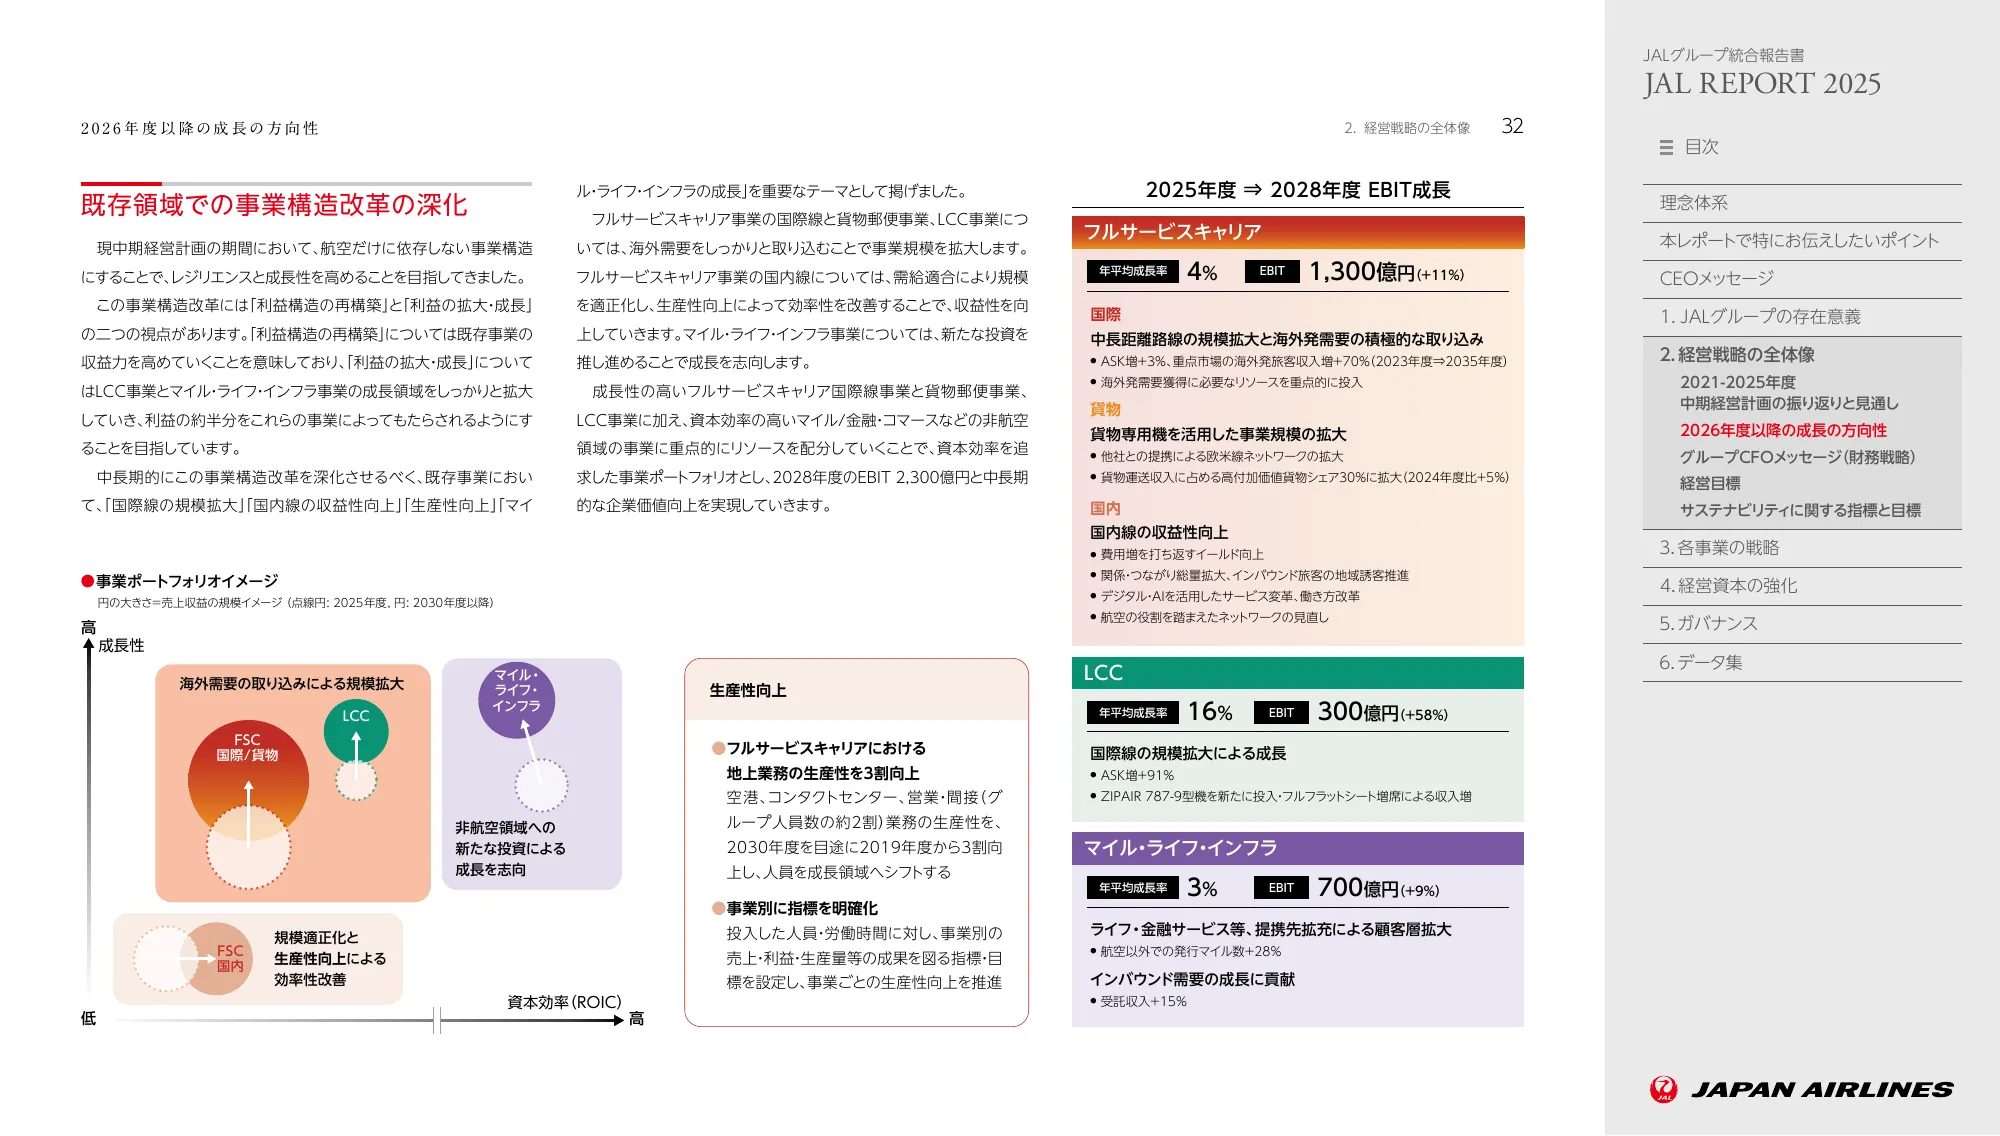Click the 貨物専用機を活用した事業規模の拡大 heading

[x=1218, y=435]
